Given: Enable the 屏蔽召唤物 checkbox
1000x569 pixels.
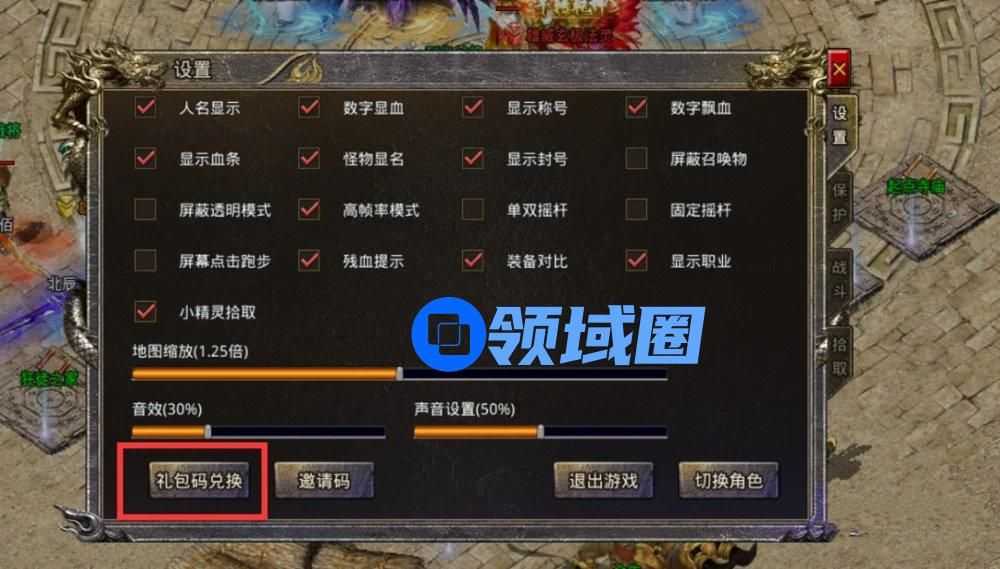Looking at the screenshot, I should (636, 158).
